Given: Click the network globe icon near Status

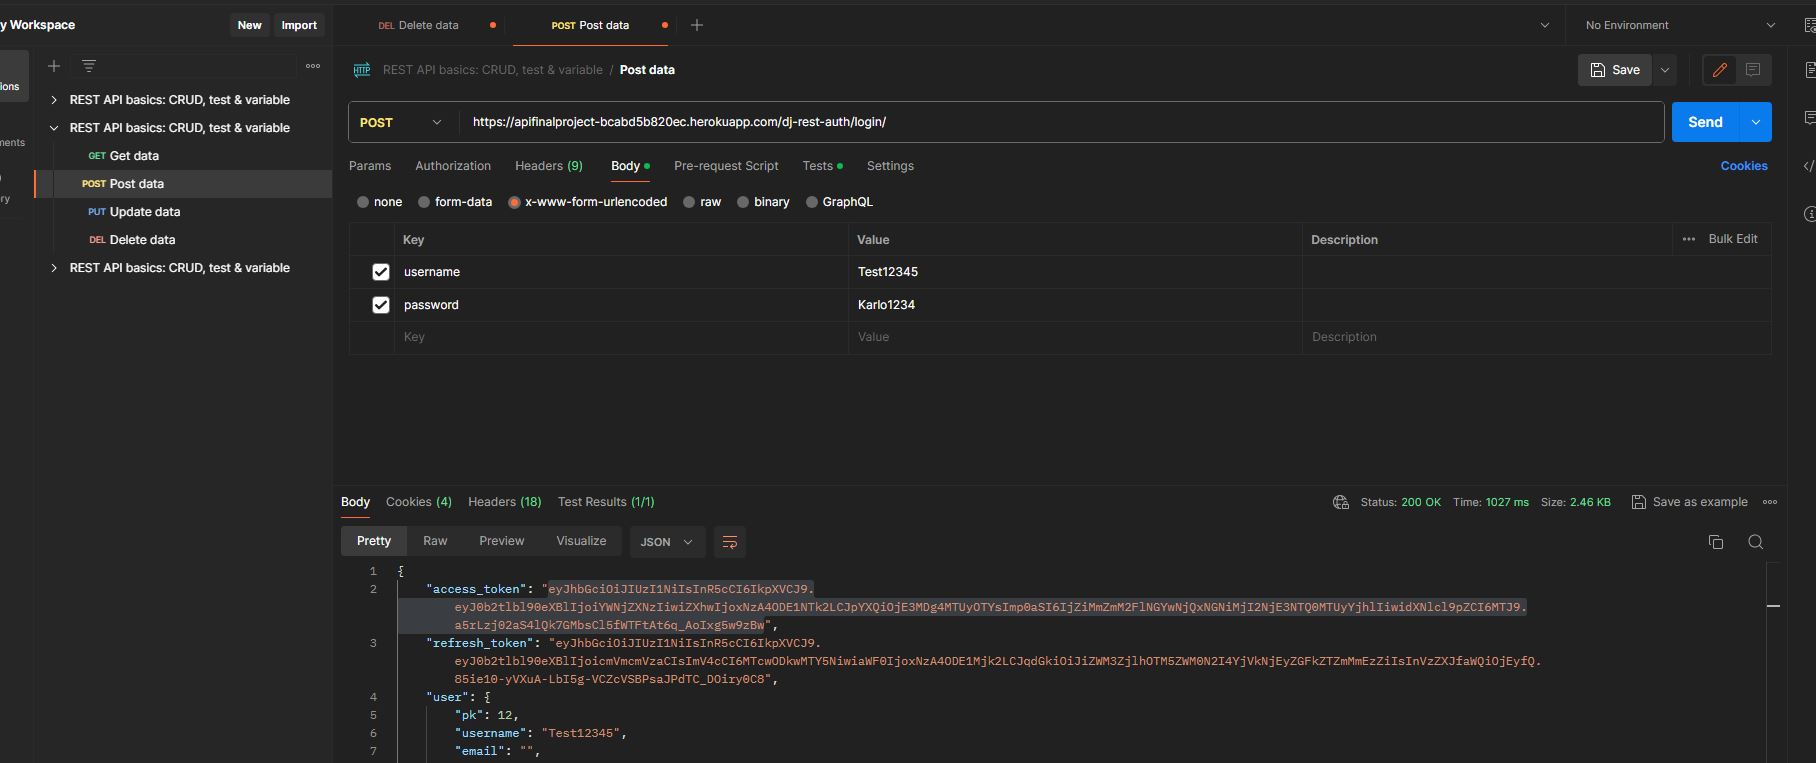Looking at the screenshot, I should click(1340, 502).
